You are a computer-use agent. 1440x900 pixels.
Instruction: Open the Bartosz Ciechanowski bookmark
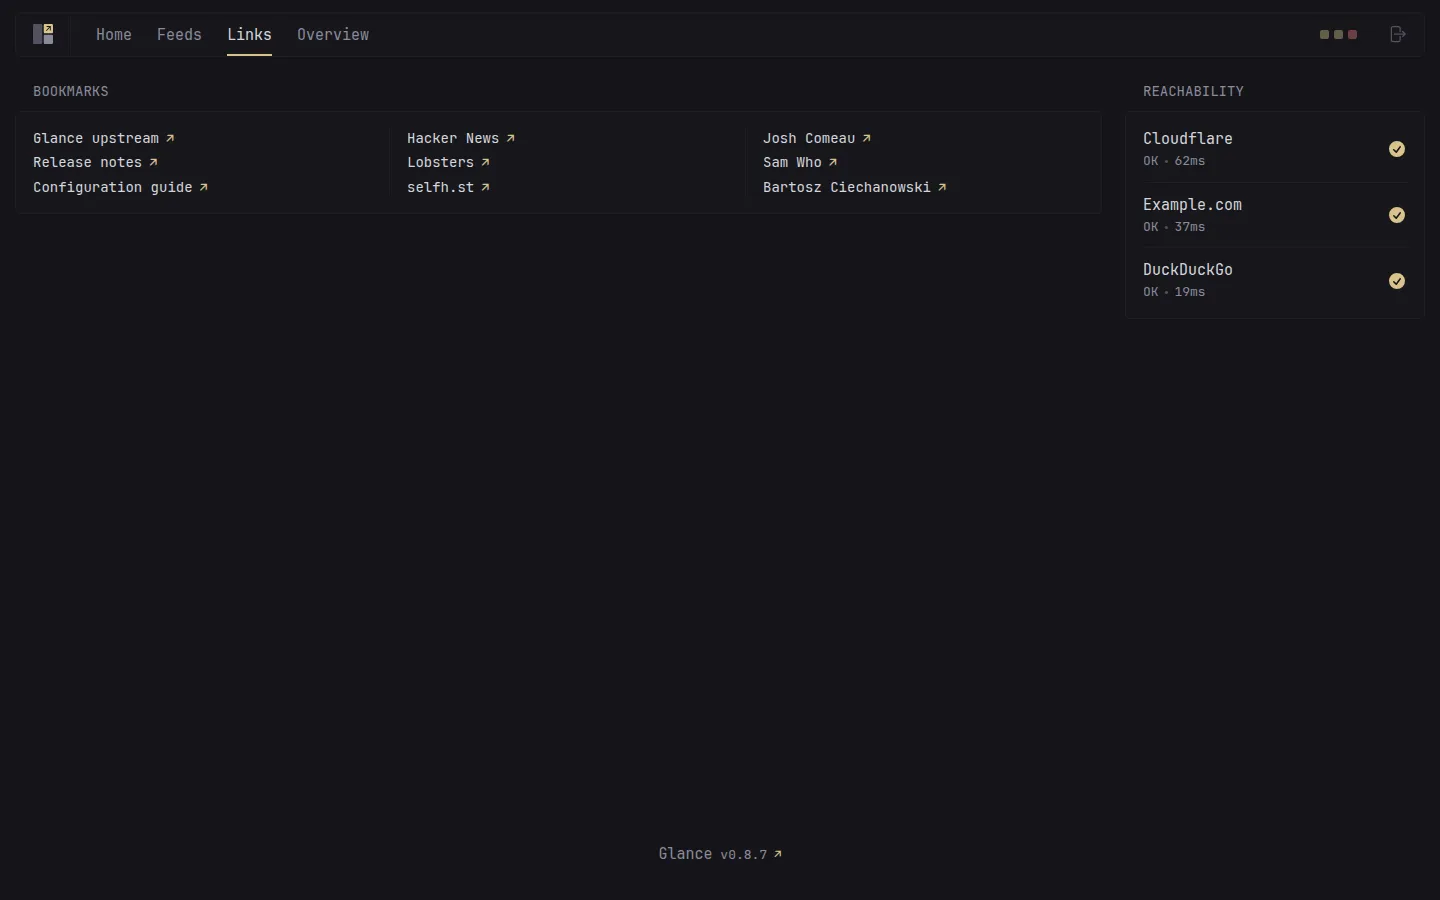tap(855, 187)
